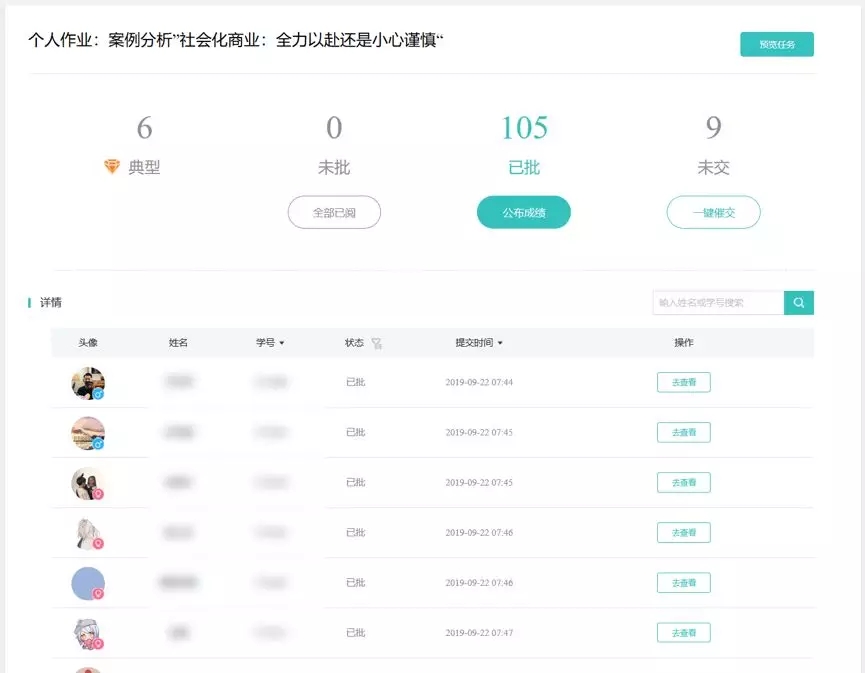Click the avatar in the second student row
The image size is (865, 673).
[88, 433]
